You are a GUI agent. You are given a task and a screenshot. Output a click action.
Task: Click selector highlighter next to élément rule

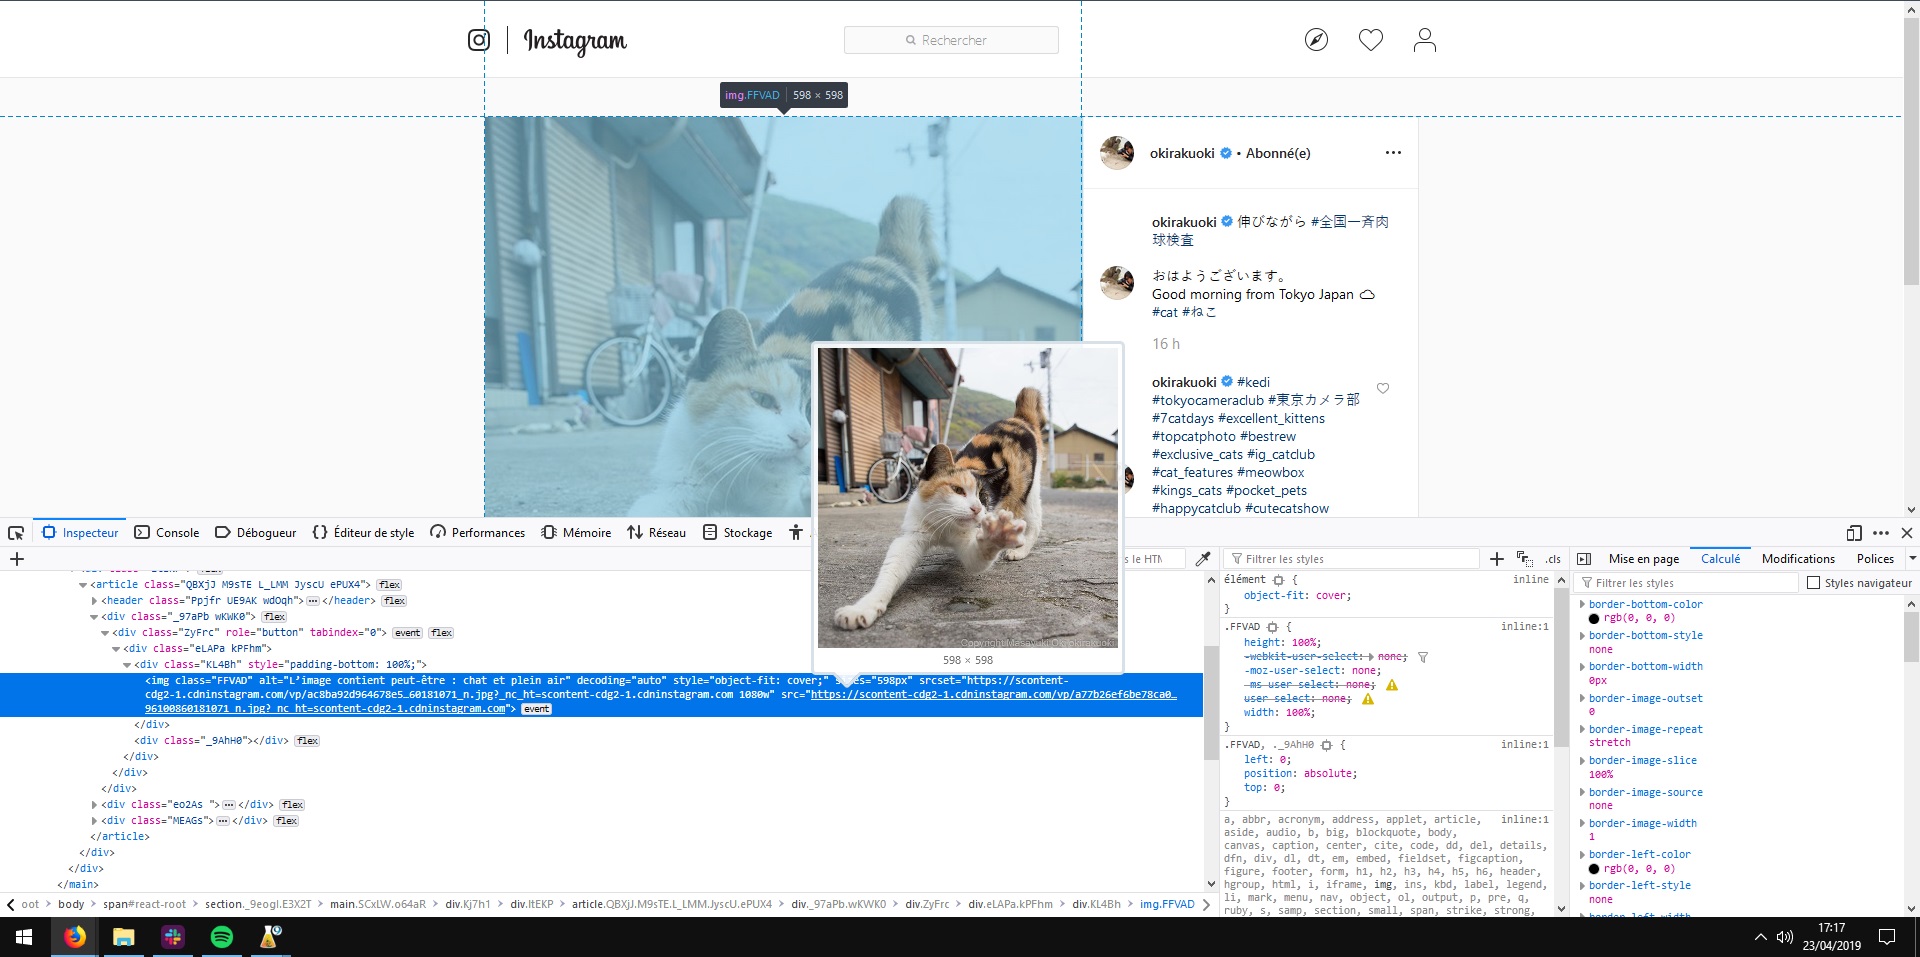(1278, 580)
